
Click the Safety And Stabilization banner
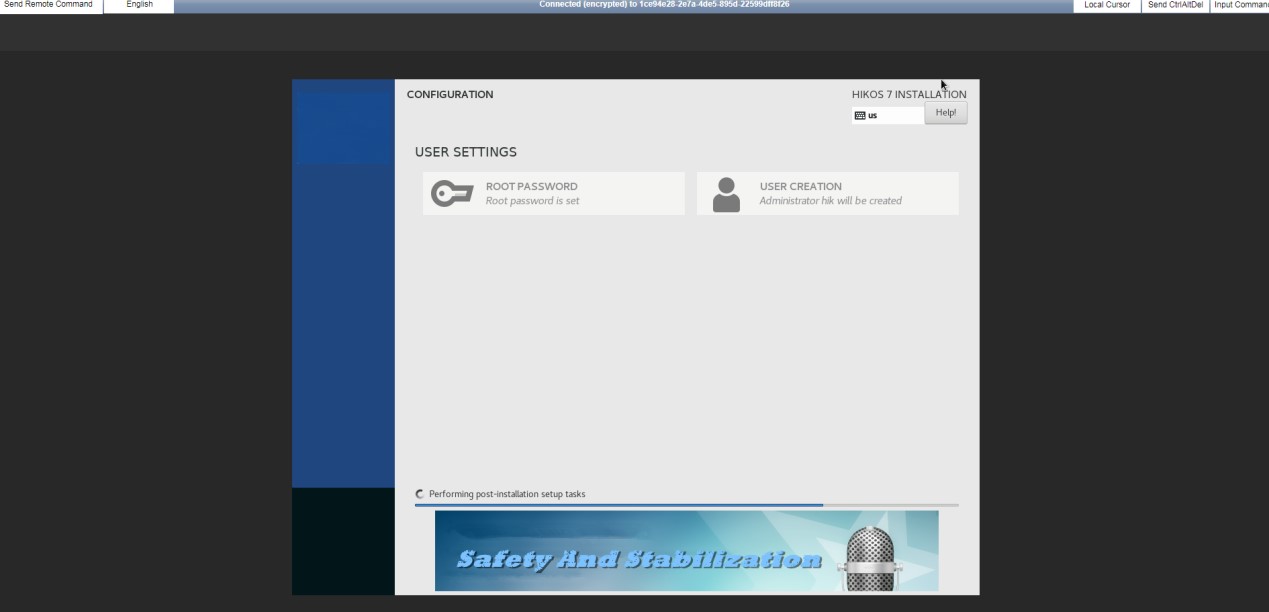click(x=686, y=551)
